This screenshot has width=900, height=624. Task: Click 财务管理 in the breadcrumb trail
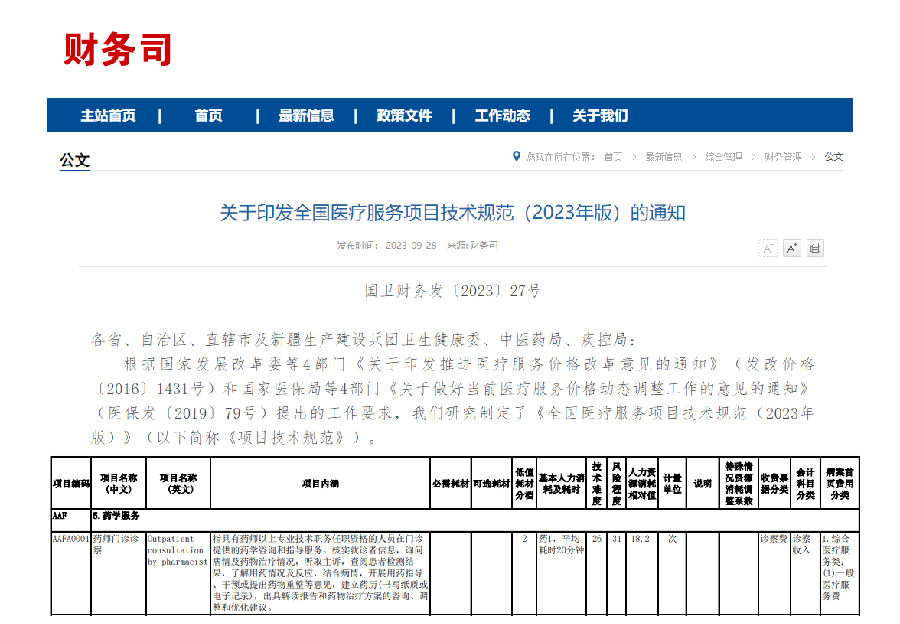tap(783, 157)
